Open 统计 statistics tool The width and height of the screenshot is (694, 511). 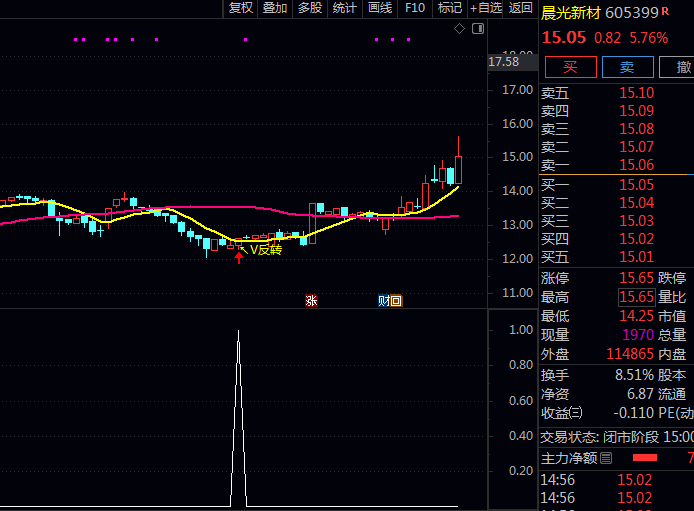click(344, 8)
